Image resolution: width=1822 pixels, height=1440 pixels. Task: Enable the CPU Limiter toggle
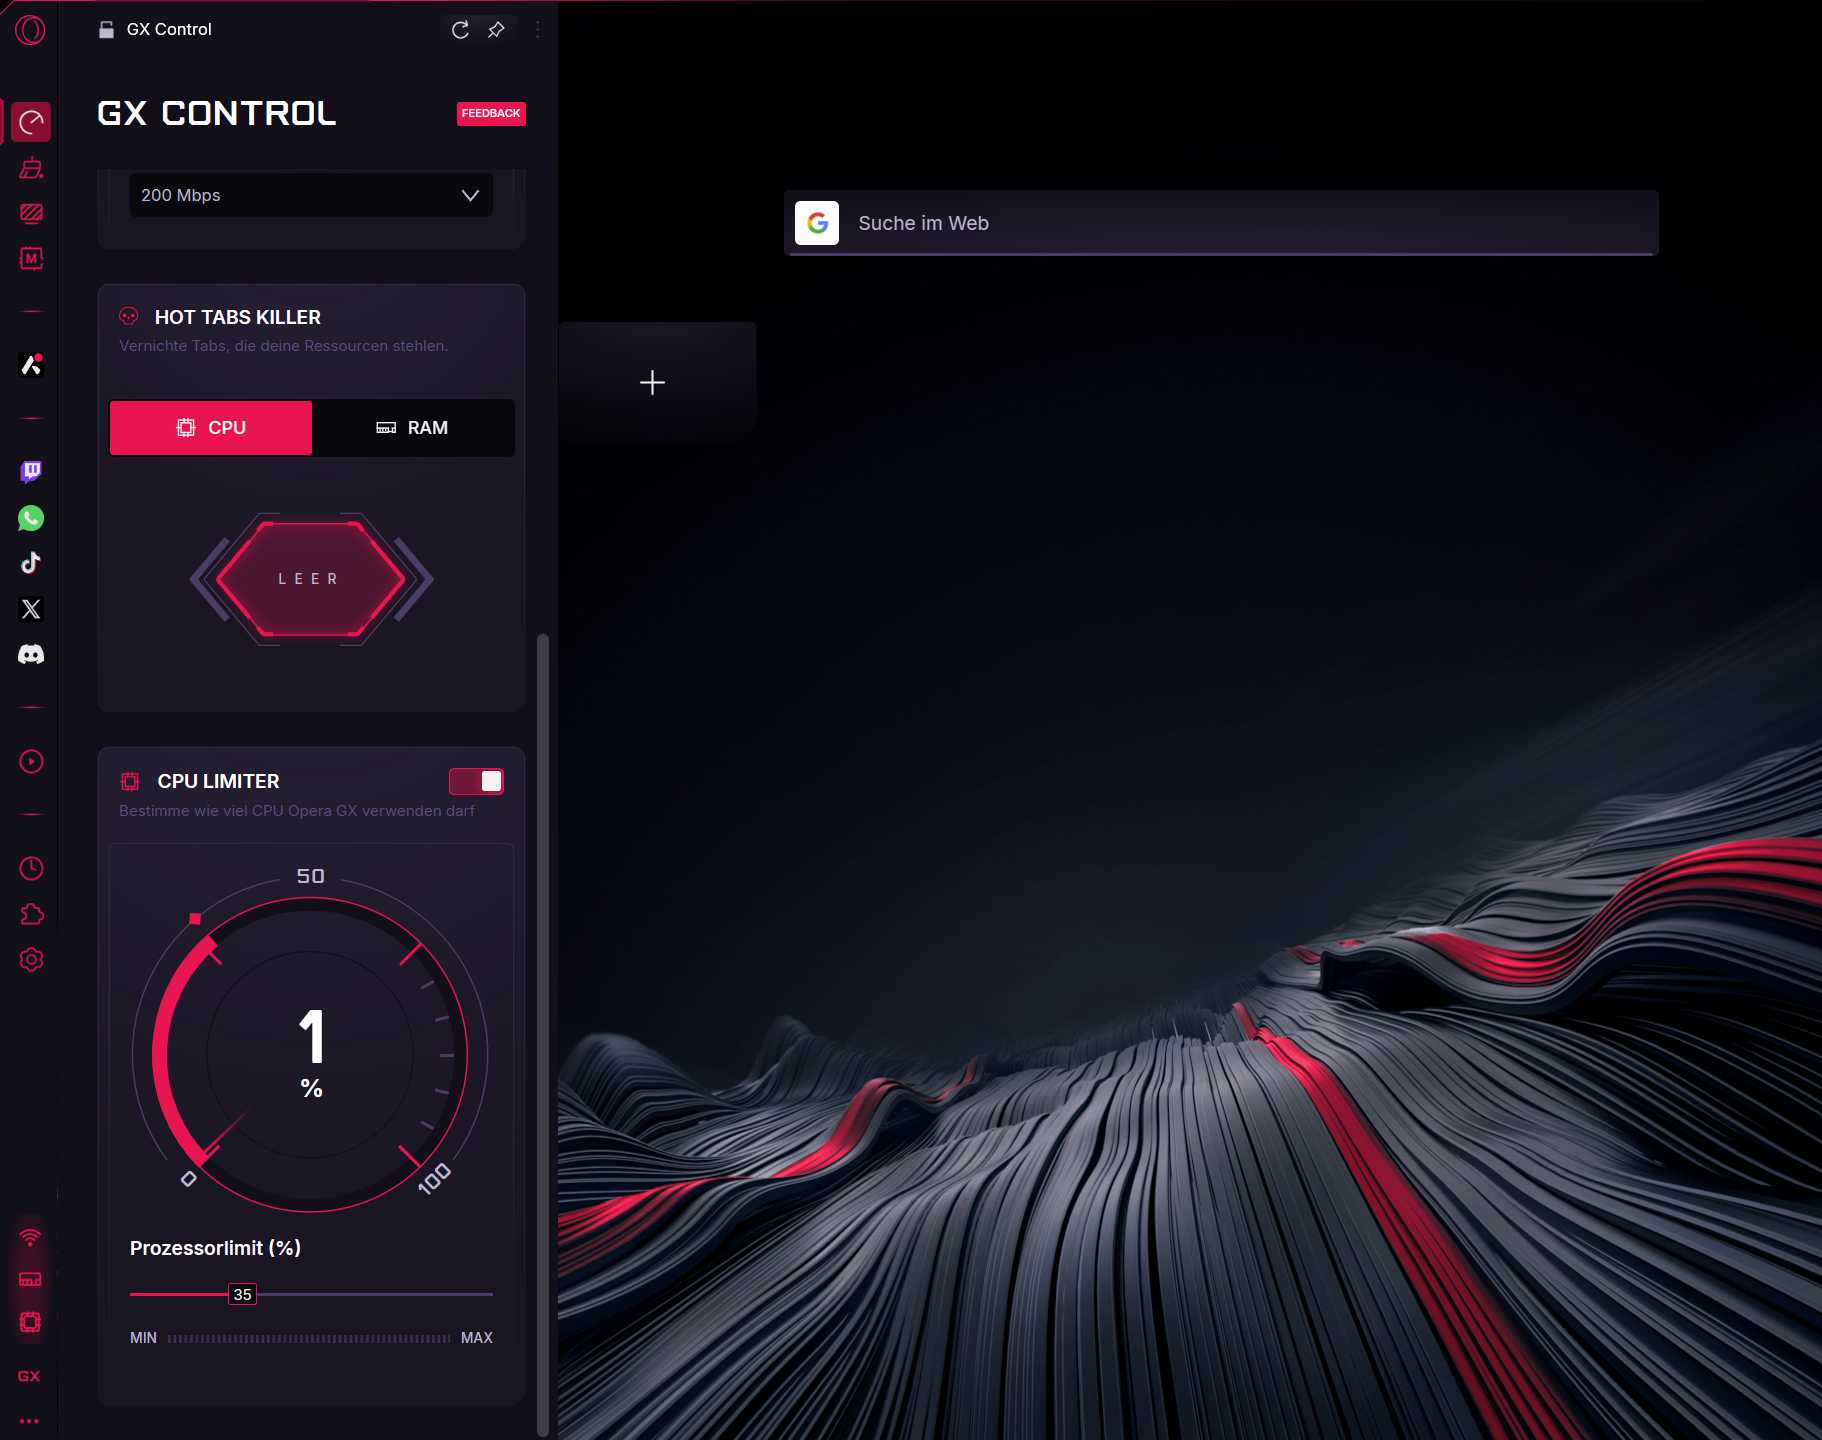coord(477,780)
